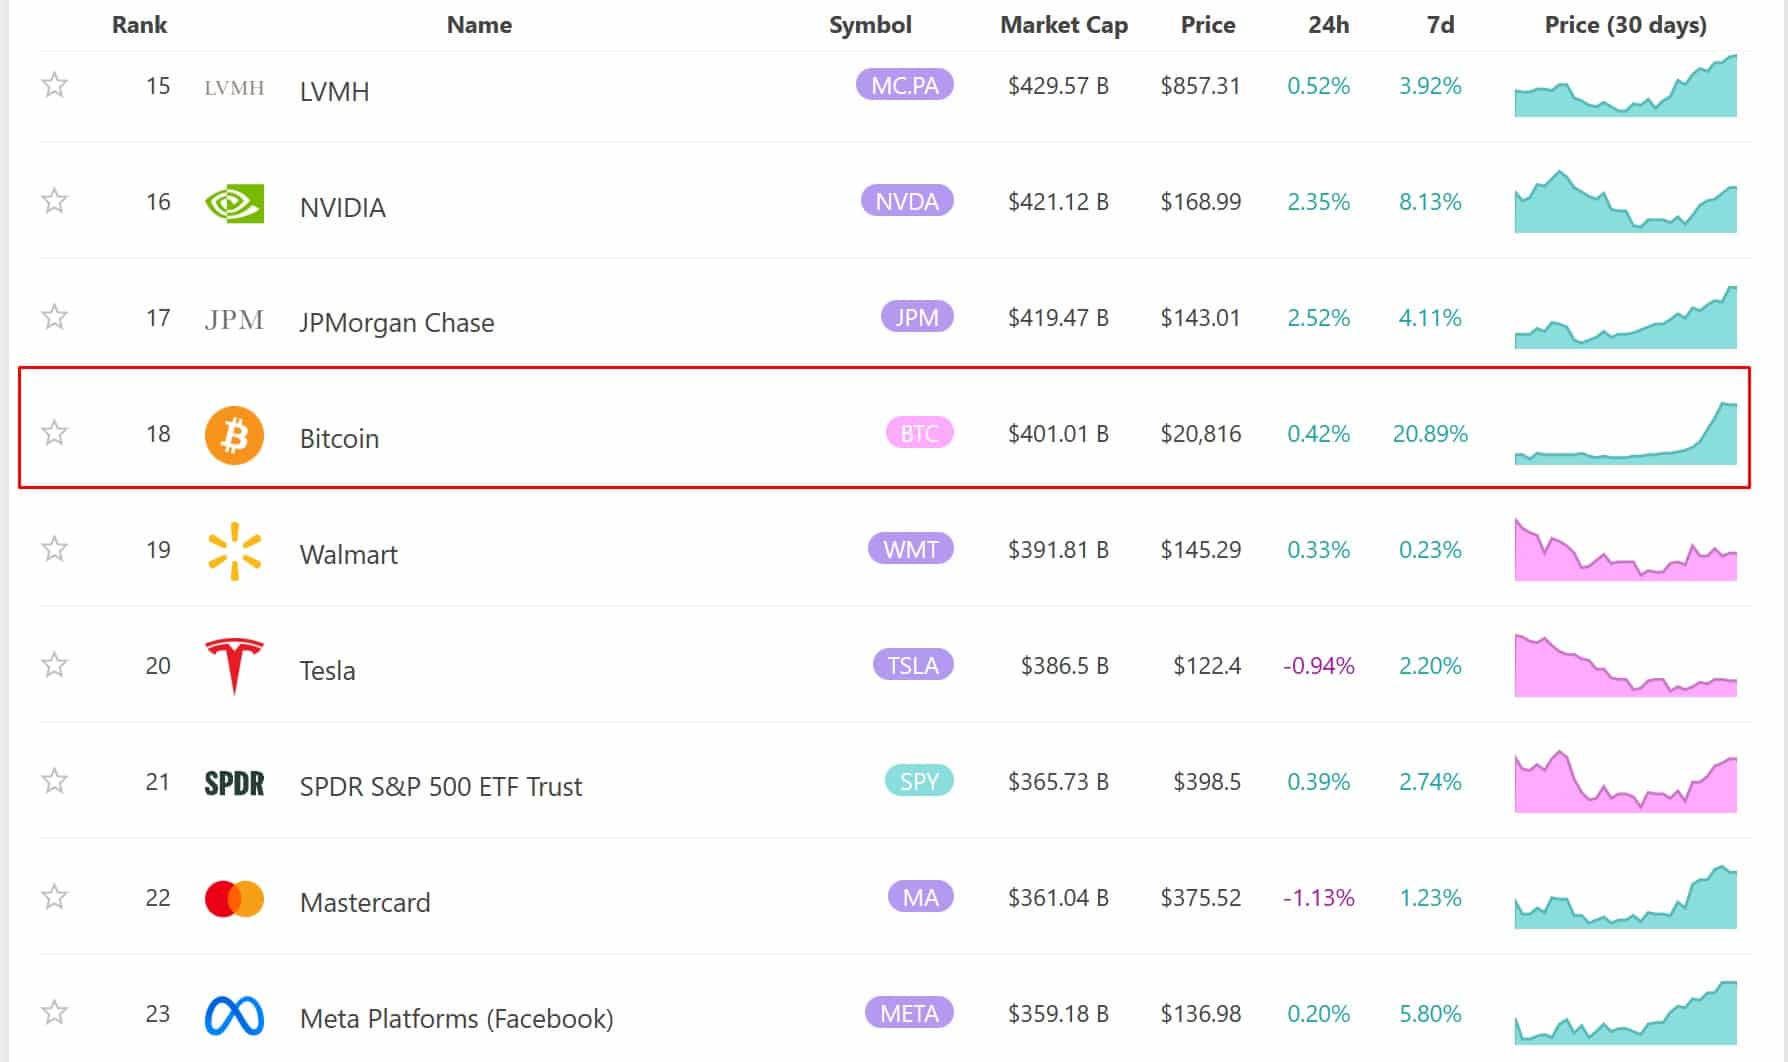This screenshot has height=1062, width=1788.
Task: Open the Mastercard name link
Action: click(x=365, y=902)
